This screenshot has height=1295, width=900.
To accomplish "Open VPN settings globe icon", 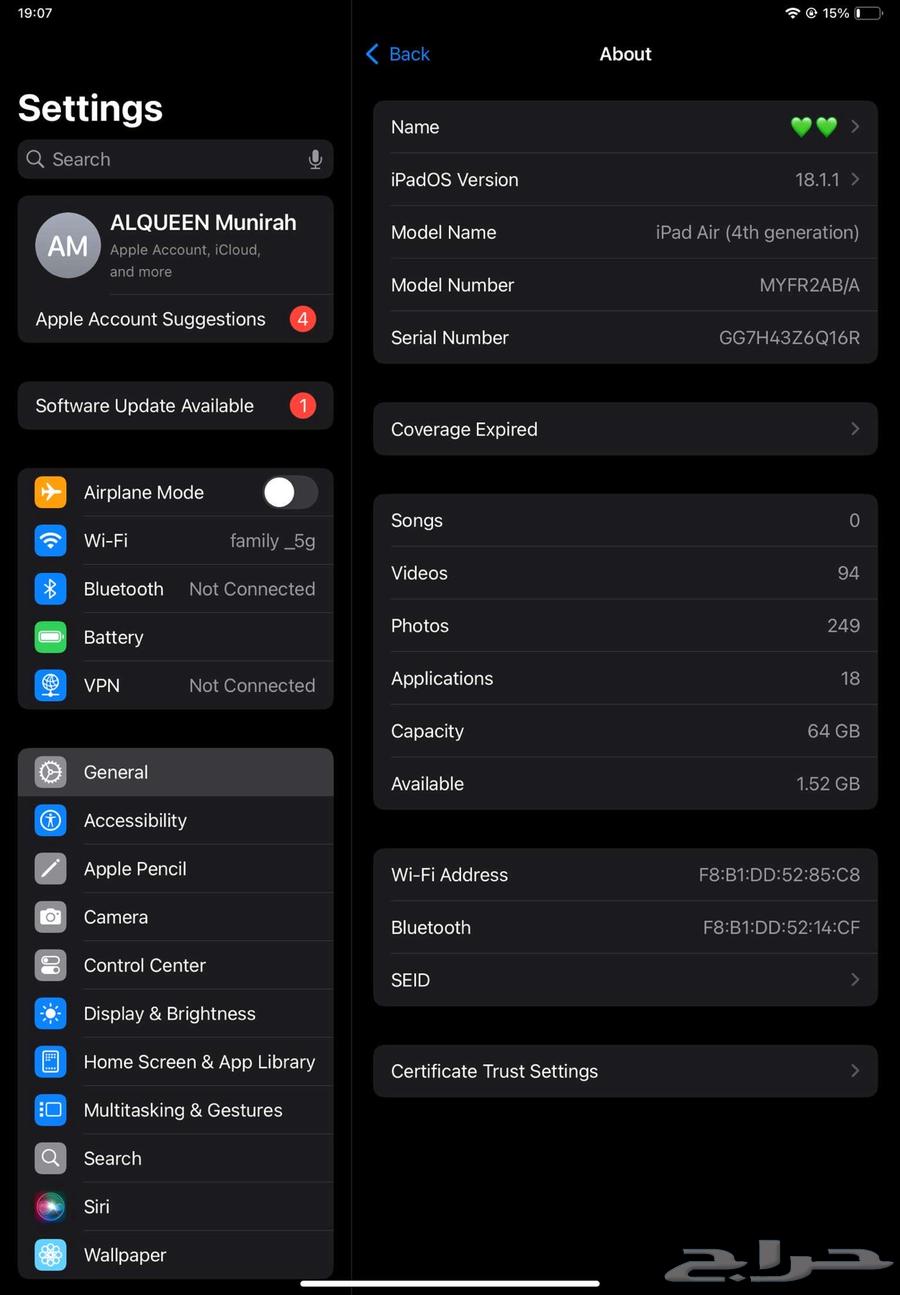I will (51, 685).
